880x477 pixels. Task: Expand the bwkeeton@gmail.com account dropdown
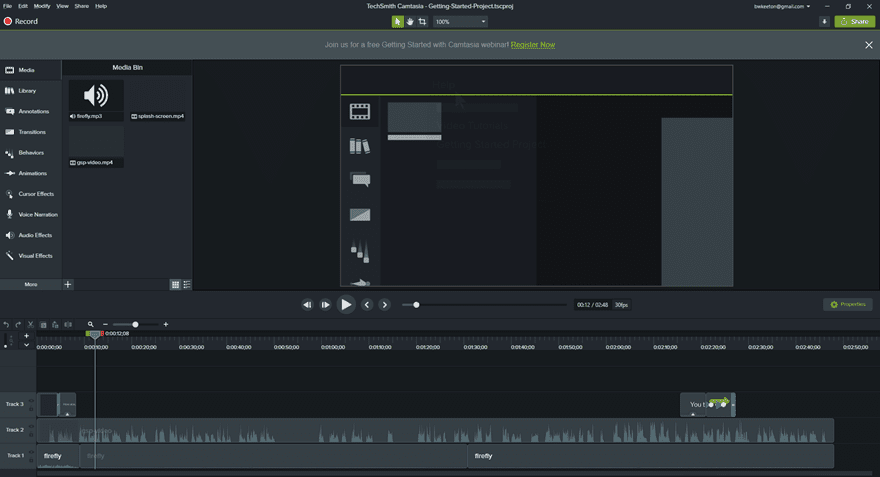(x=783, y=6)
